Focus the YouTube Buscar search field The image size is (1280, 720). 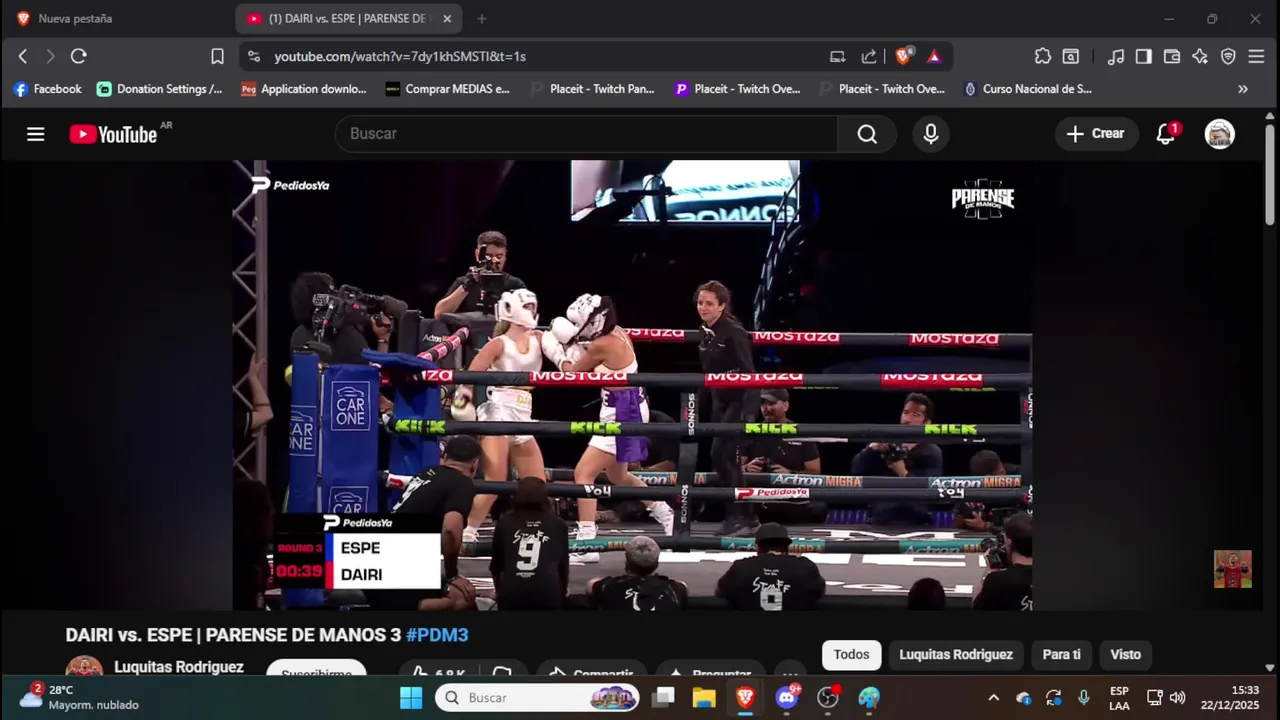click(x=586, y=134)
